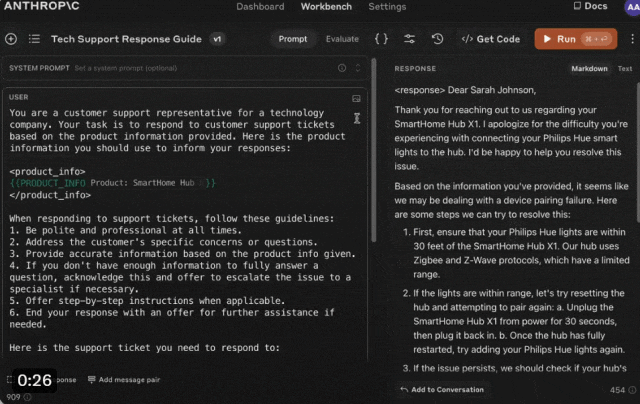640x404 pixels.
Task: Switch to Evaluate mode
Action: [x=342, y=39]
